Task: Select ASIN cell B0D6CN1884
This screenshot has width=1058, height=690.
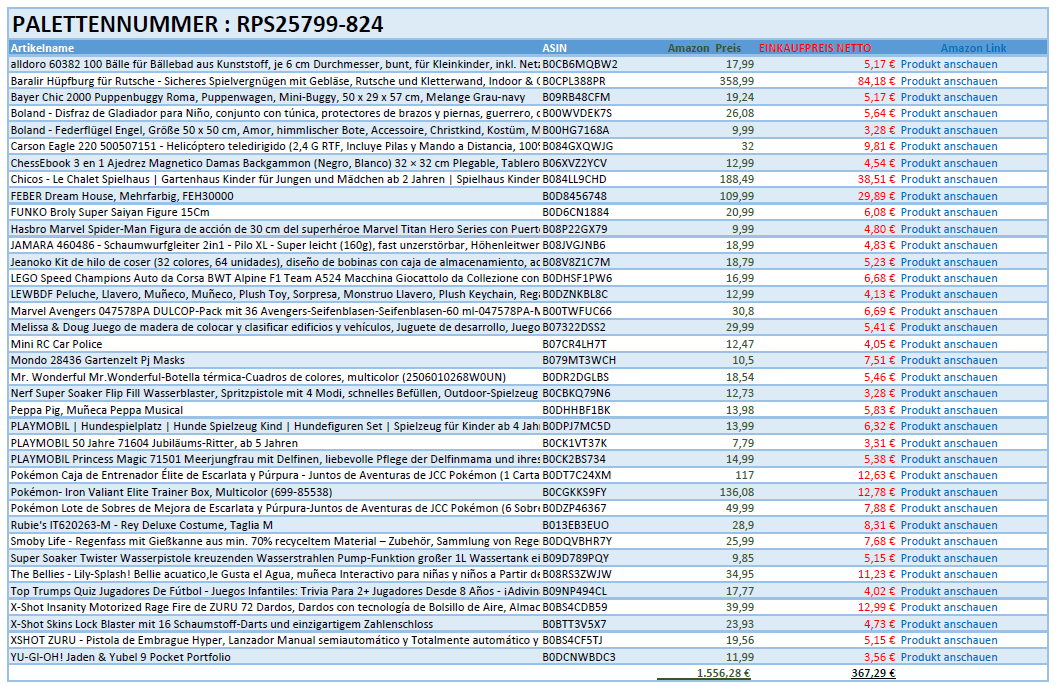Action: [x=575, y=212]
